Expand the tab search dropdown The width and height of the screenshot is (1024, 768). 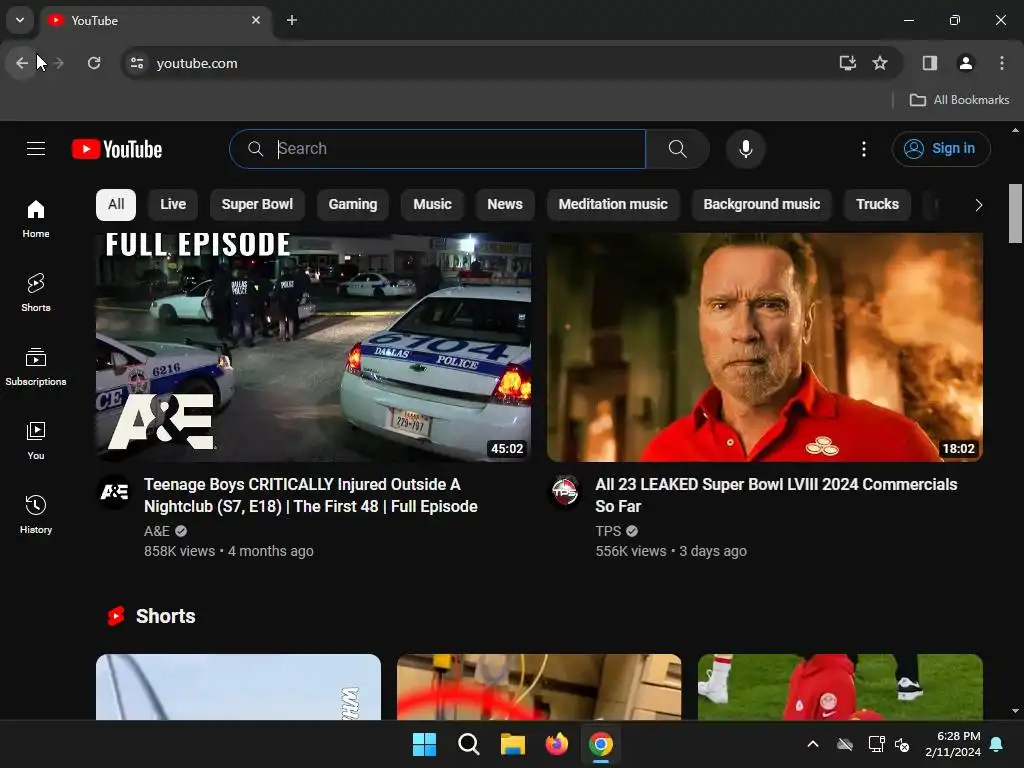click(x=20, y=20)
